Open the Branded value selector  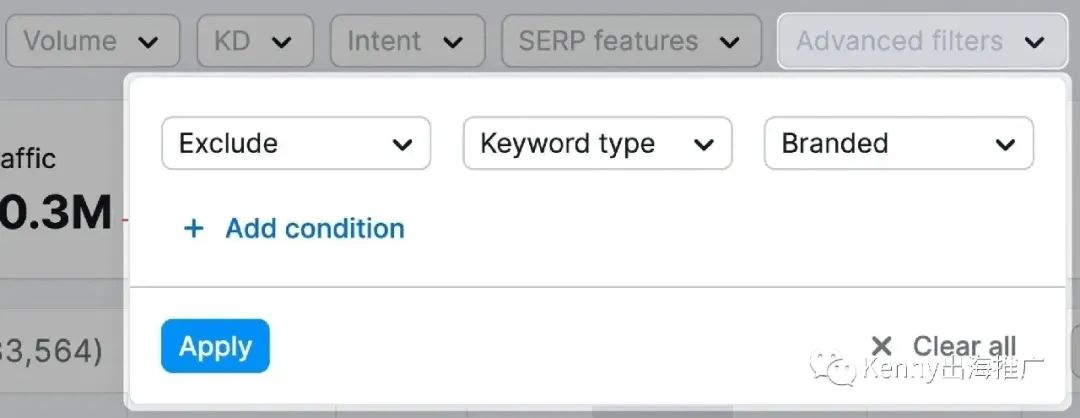pyautogui.click(x=899, y=143)
